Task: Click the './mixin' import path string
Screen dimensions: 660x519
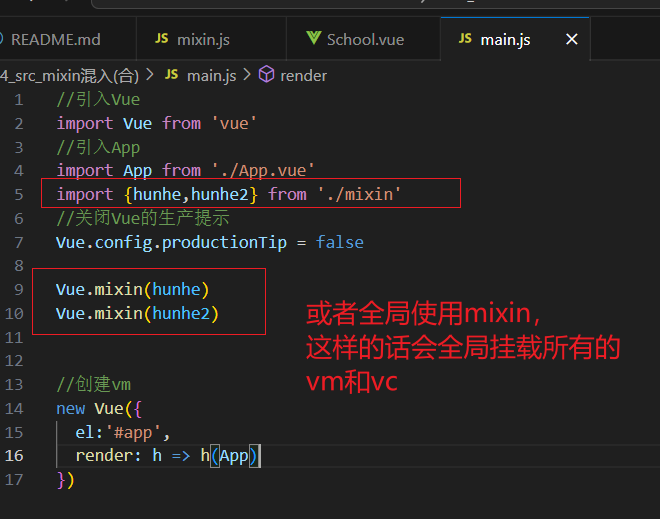Action: [359, 194]
